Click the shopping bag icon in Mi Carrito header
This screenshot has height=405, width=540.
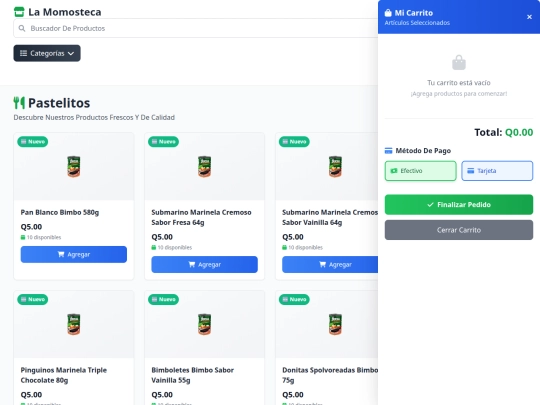[388, 13]
